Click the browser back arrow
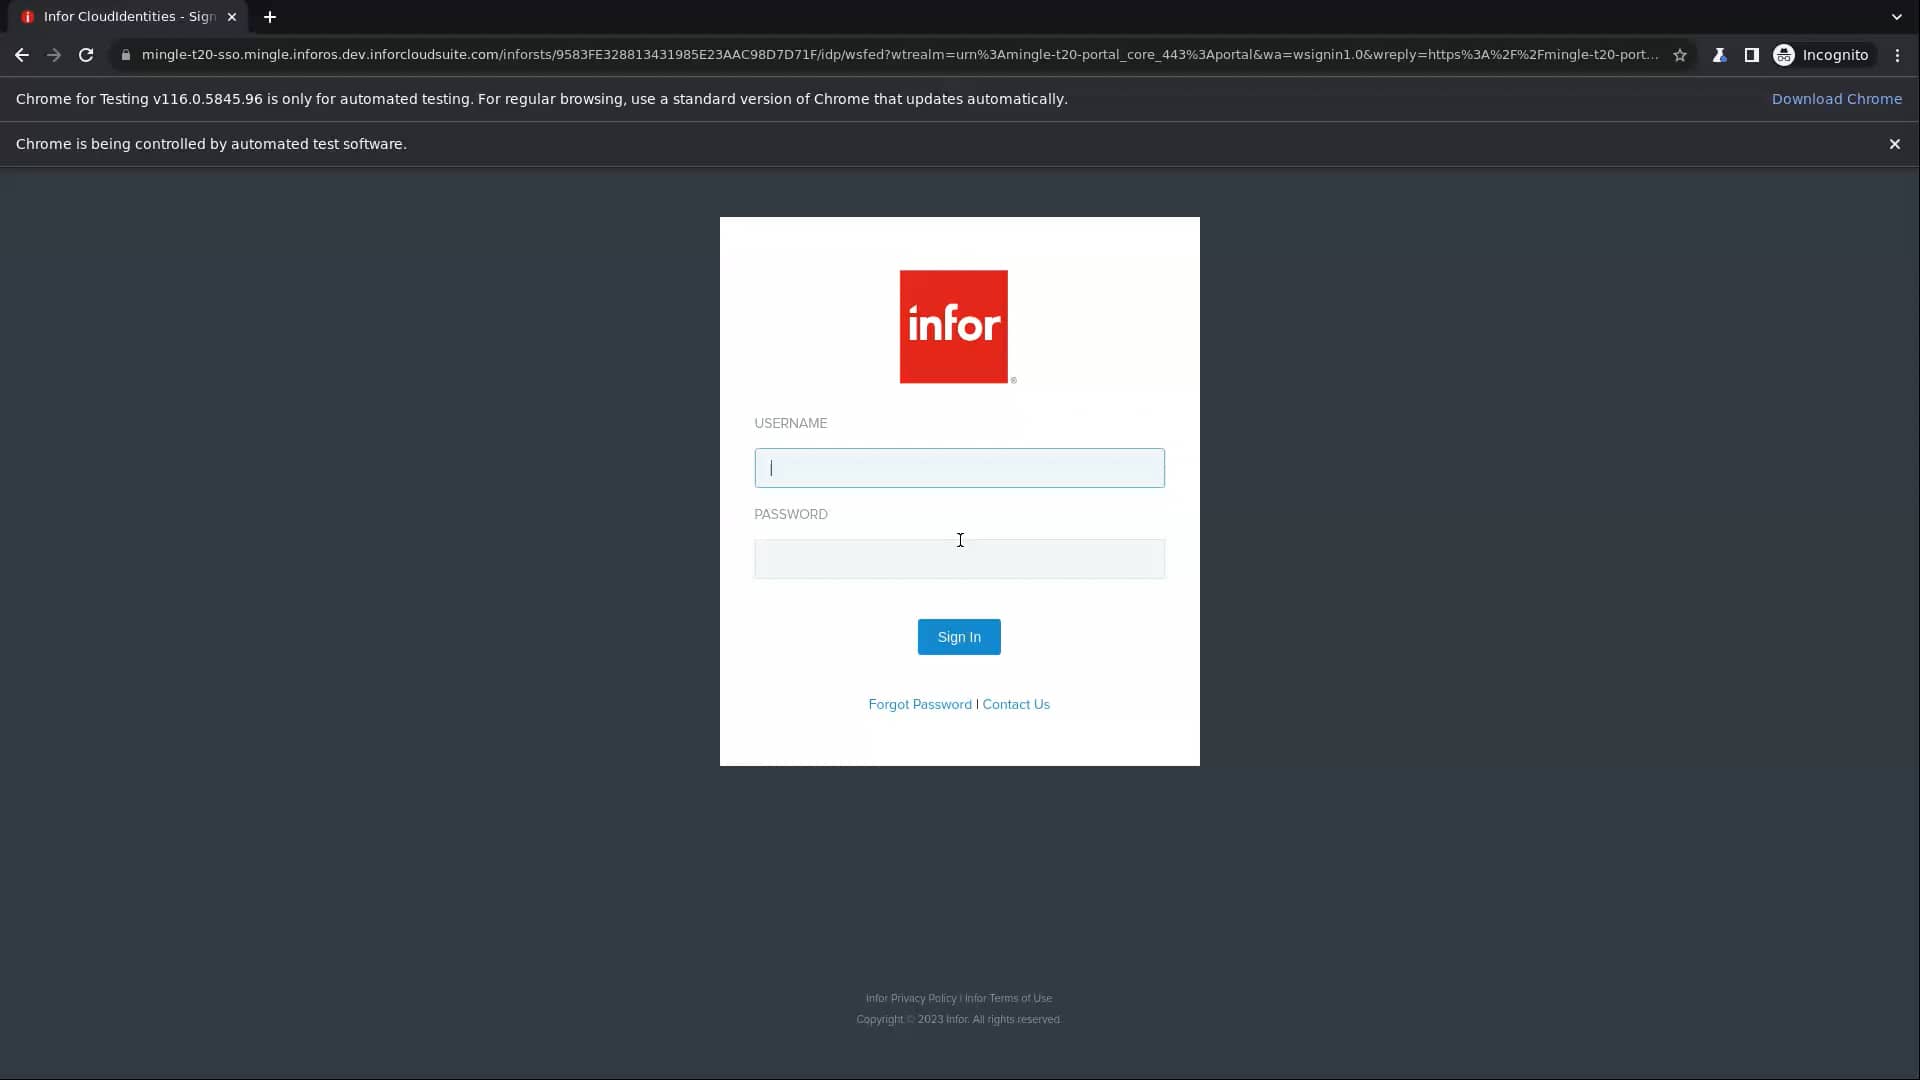 [x=21, y=55]
